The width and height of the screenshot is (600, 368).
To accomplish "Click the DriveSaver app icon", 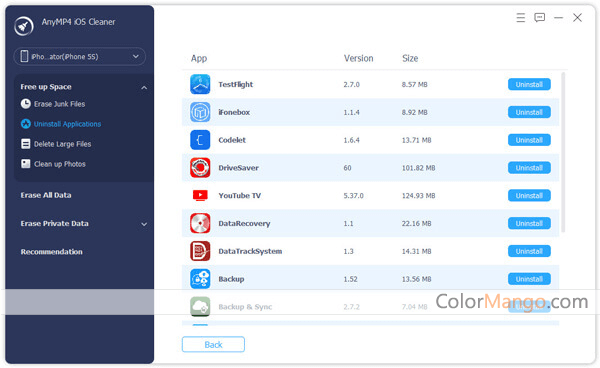I will point(200,168).
